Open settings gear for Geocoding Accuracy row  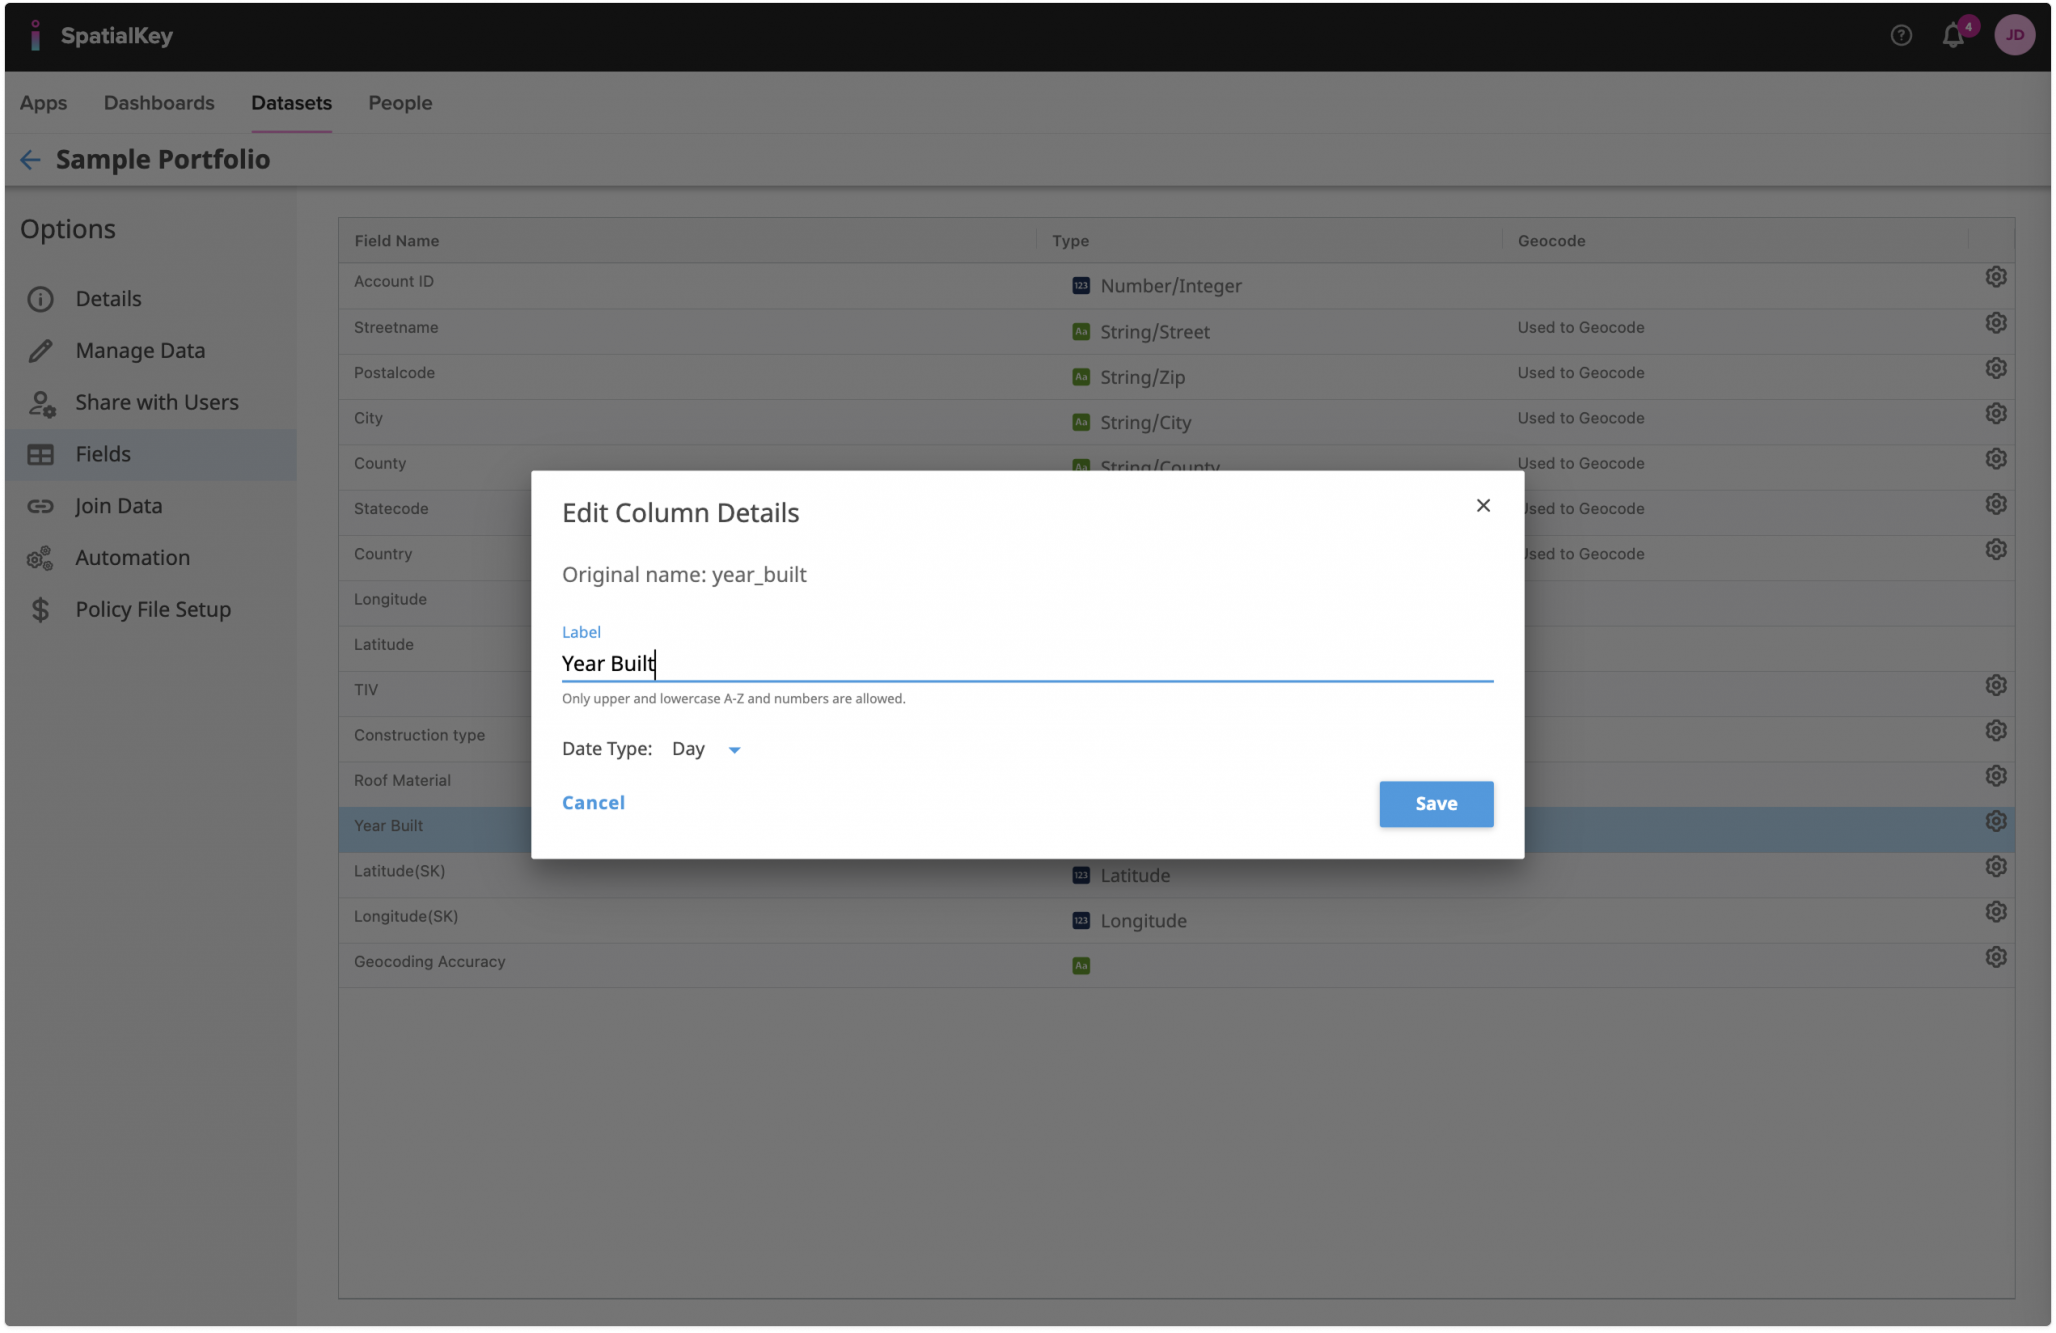point(1996,957)
